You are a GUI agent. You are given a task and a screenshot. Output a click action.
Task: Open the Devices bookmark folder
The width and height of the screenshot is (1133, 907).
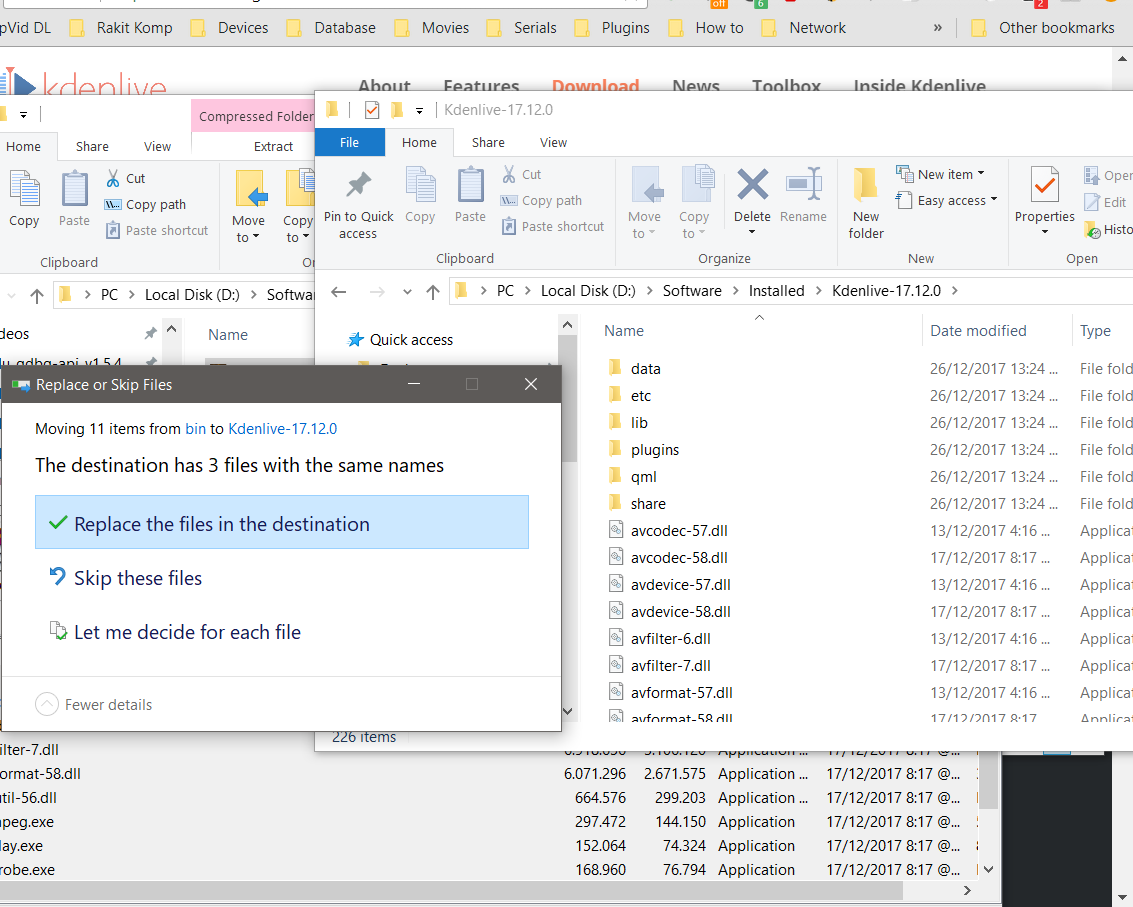pos(230,27)
